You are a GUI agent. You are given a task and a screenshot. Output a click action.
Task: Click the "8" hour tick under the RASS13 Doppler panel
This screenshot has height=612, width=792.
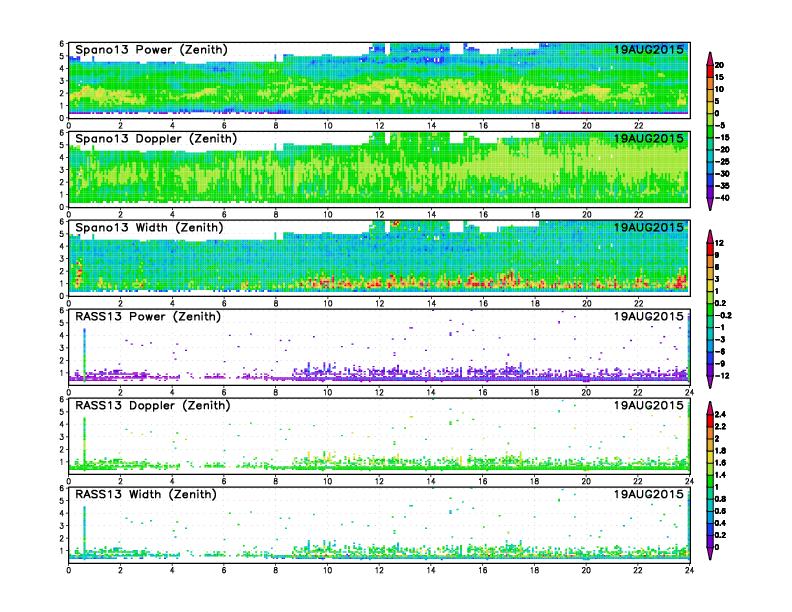(276, 481)
